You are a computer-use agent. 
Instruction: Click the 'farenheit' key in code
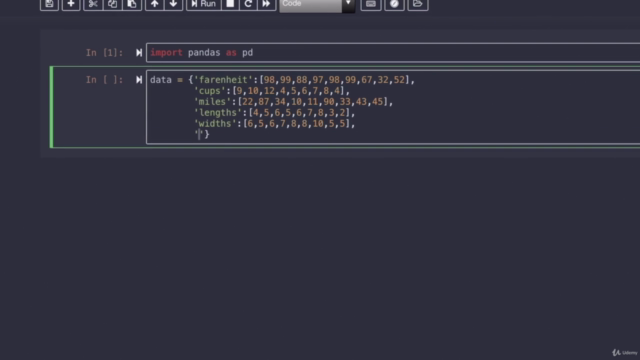223,80
